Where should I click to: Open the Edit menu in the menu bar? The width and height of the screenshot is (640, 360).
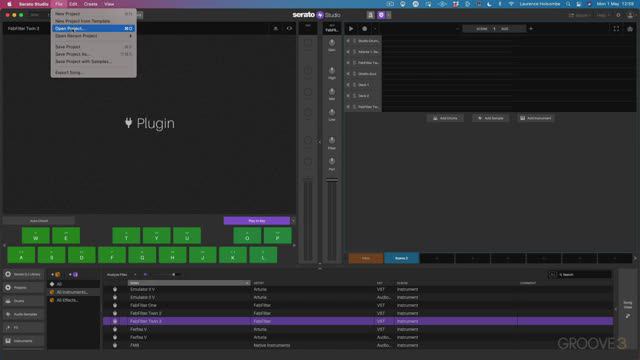point(73,4)
